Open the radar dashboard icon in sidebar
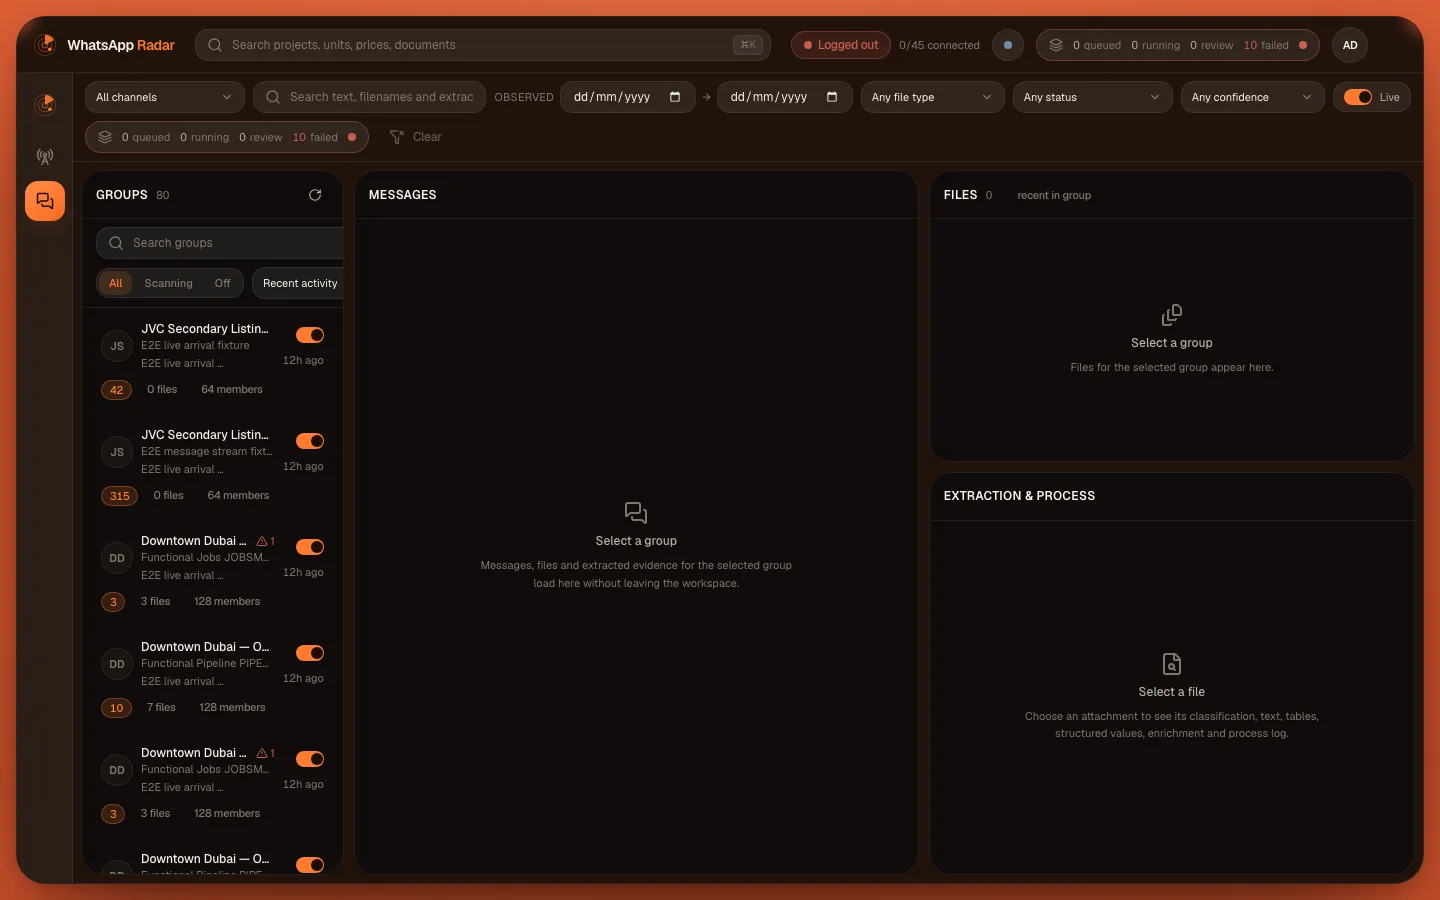 [x=45, y=104]
